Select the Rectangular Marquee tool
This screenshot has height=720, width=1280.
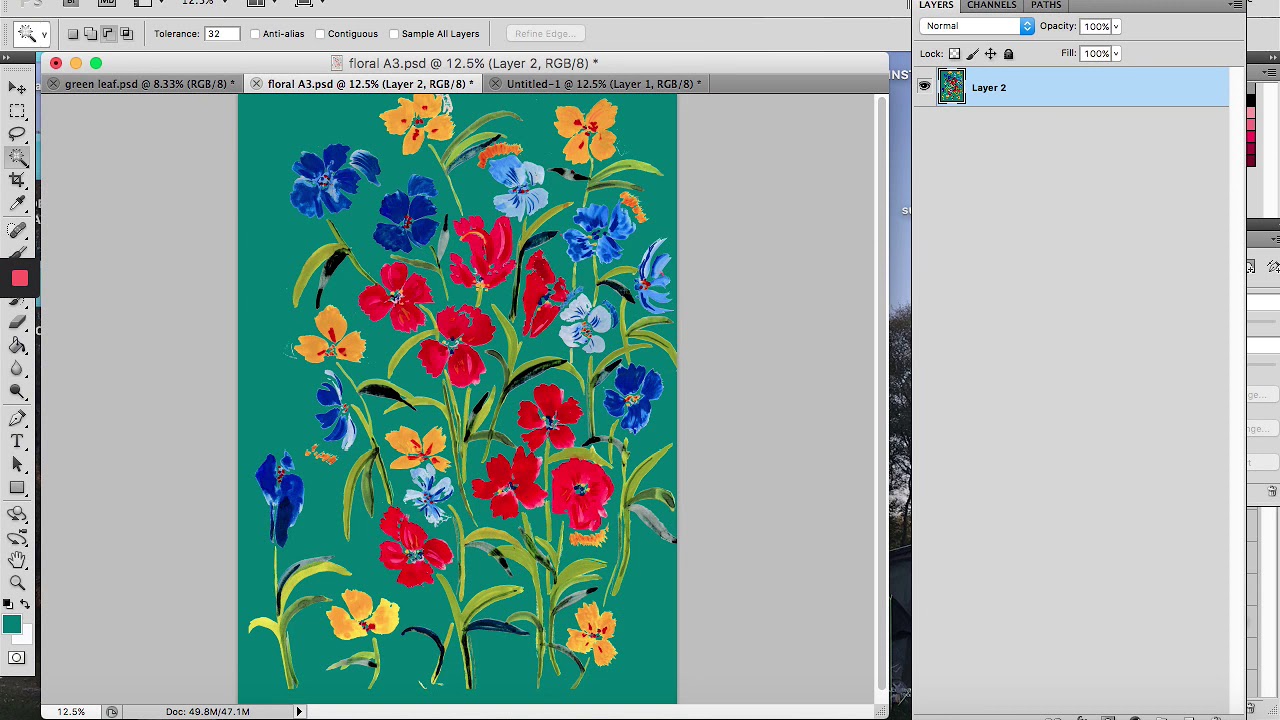[x=17, y=111]
